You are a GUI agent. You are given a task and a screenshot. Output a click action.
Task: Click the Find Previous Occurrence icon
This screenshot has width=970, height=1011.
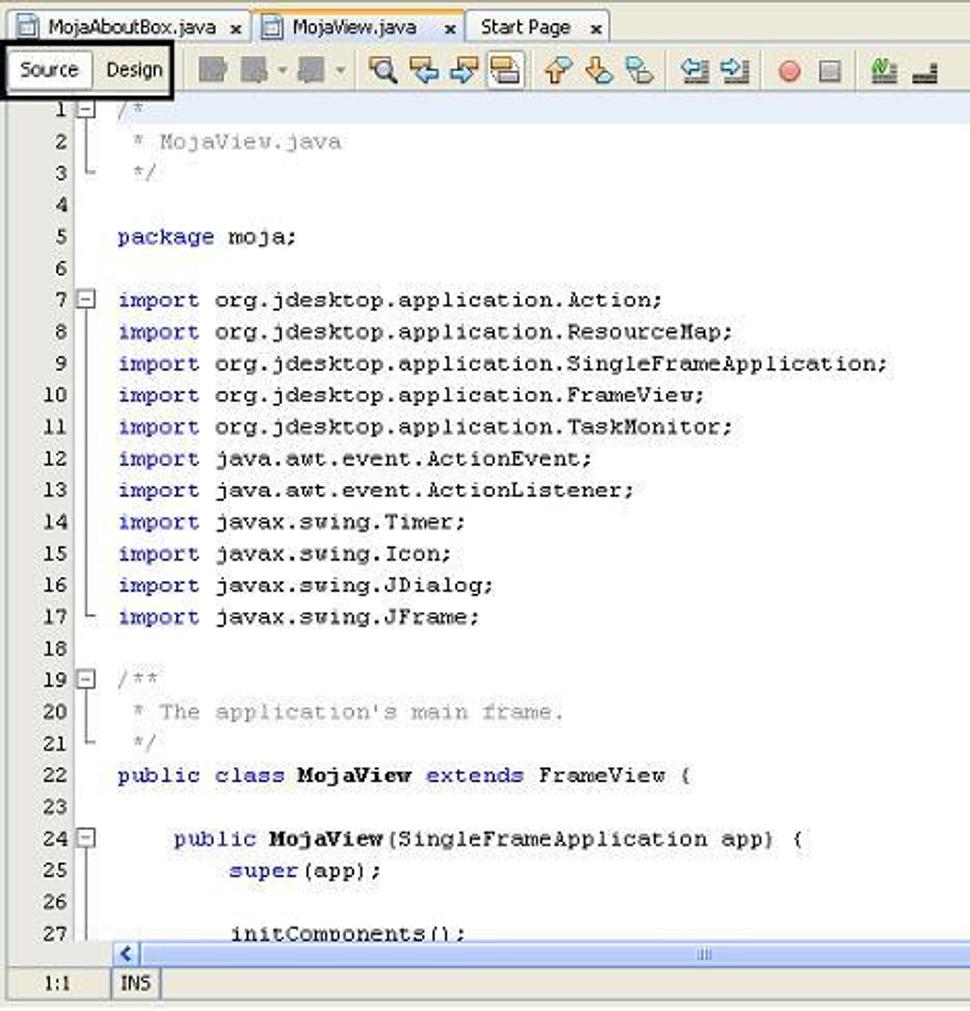[424, 70]
